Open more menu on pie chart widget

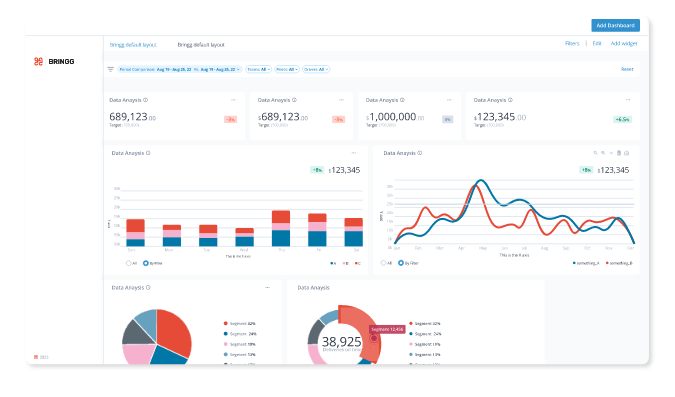point(268,288)
